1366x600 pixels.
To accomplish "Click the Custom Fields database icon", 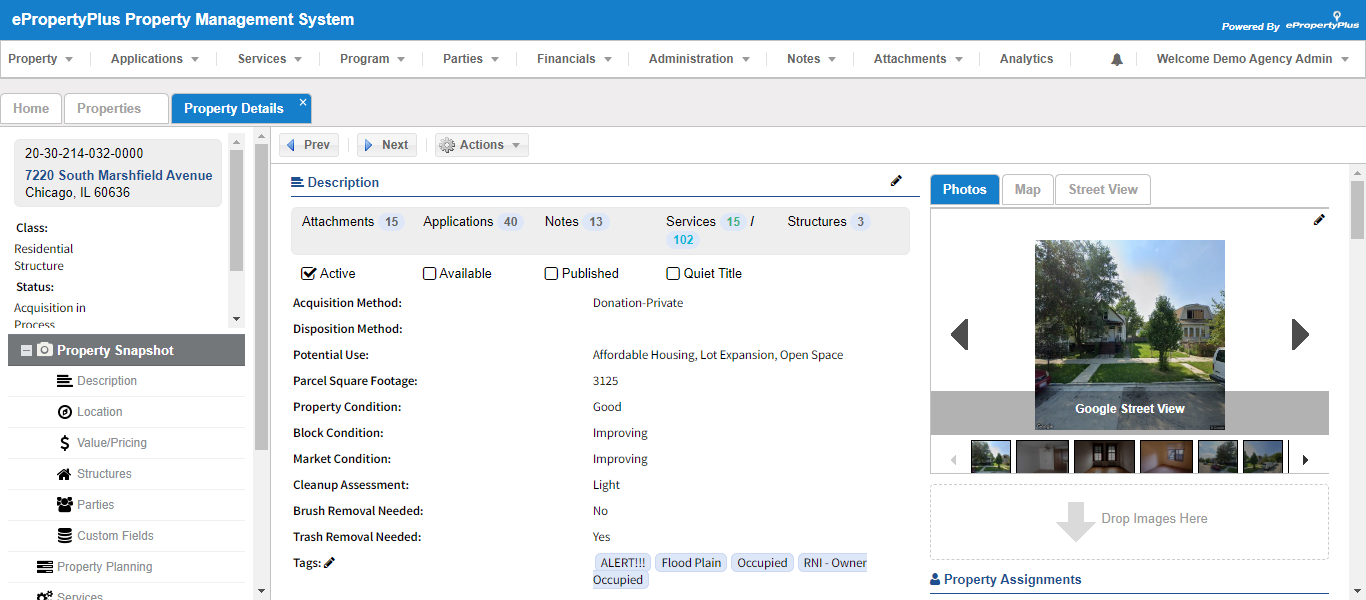I will [65, 535].
